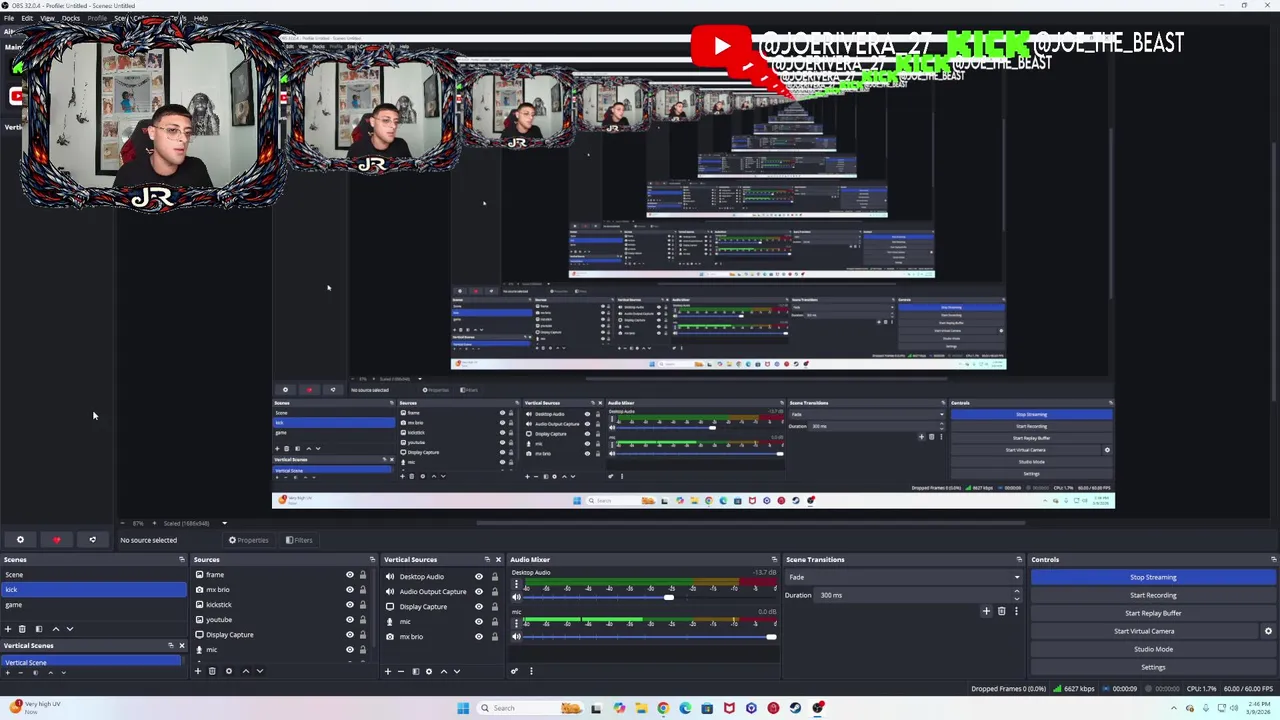Viewport: 1280px width, 720px height.
Task: Select the Scene entry in Scenes
Action: point(93,575)
